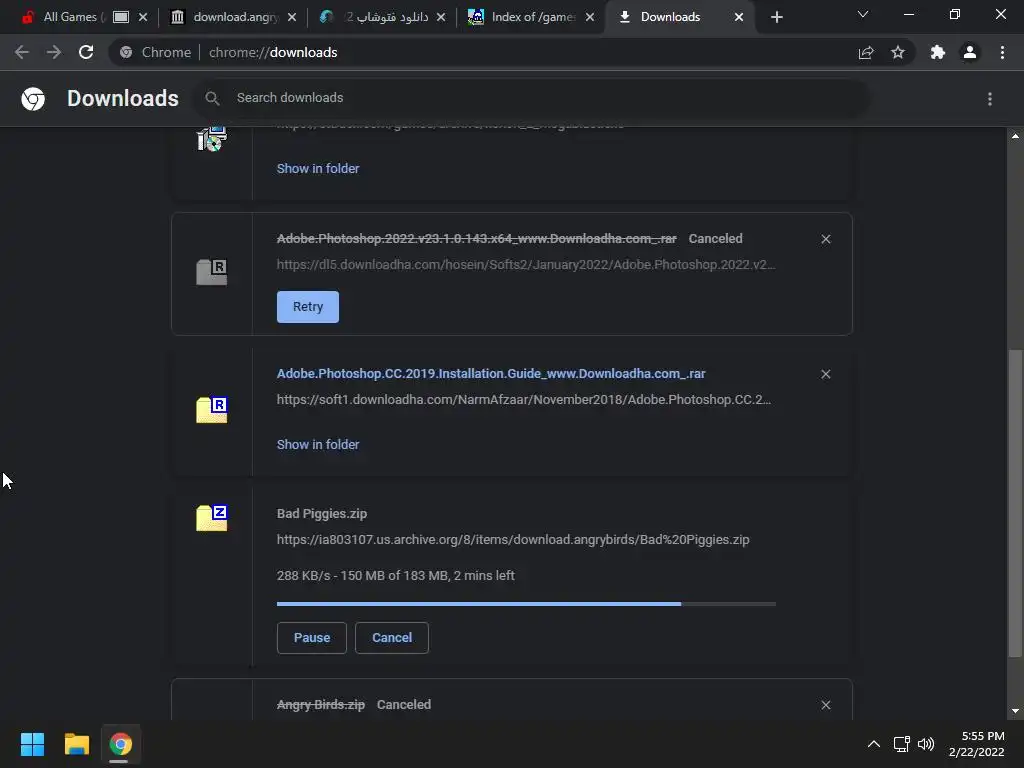
Task: Click the browser forward arrow
Action: [x=54, y=52]
